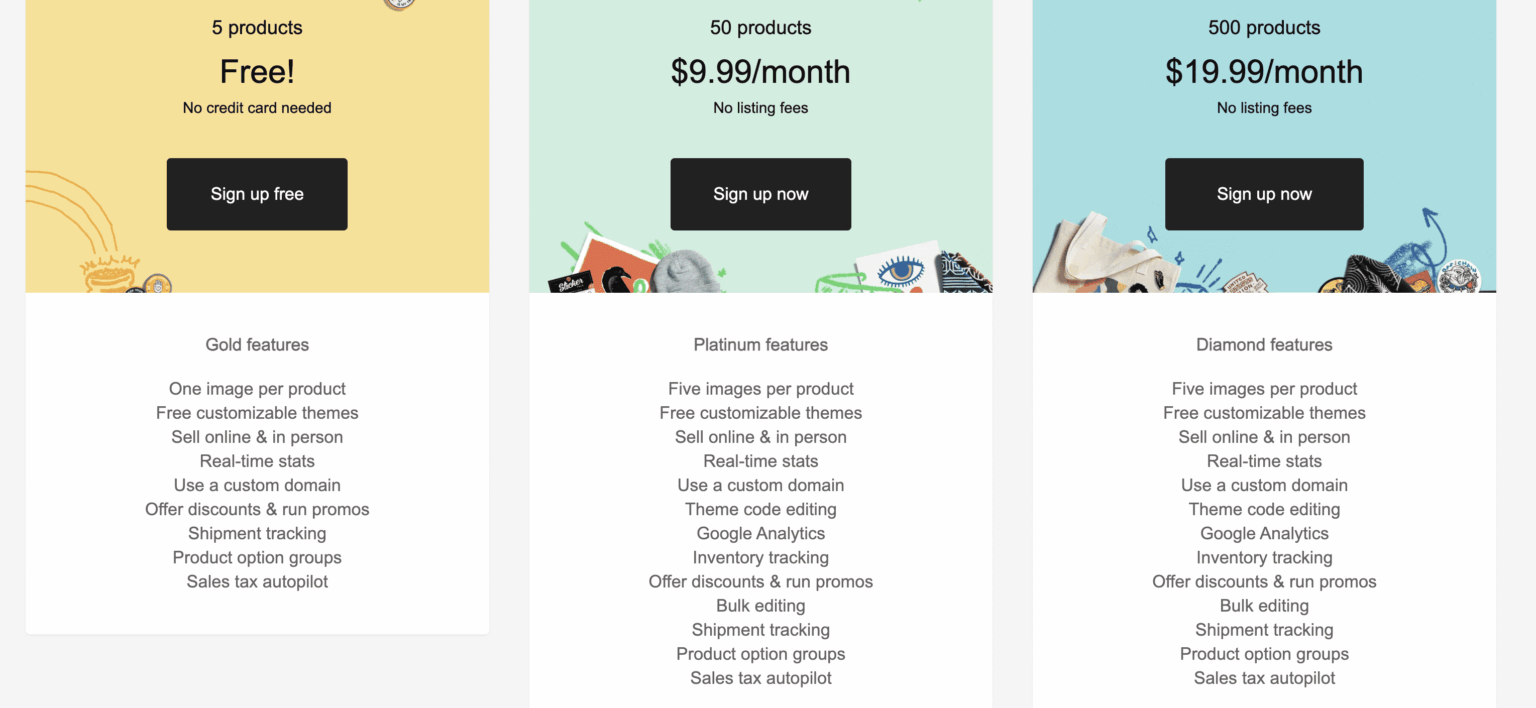Select the Diamond plan card
Screen dimensions: 1536x708
1263,300
